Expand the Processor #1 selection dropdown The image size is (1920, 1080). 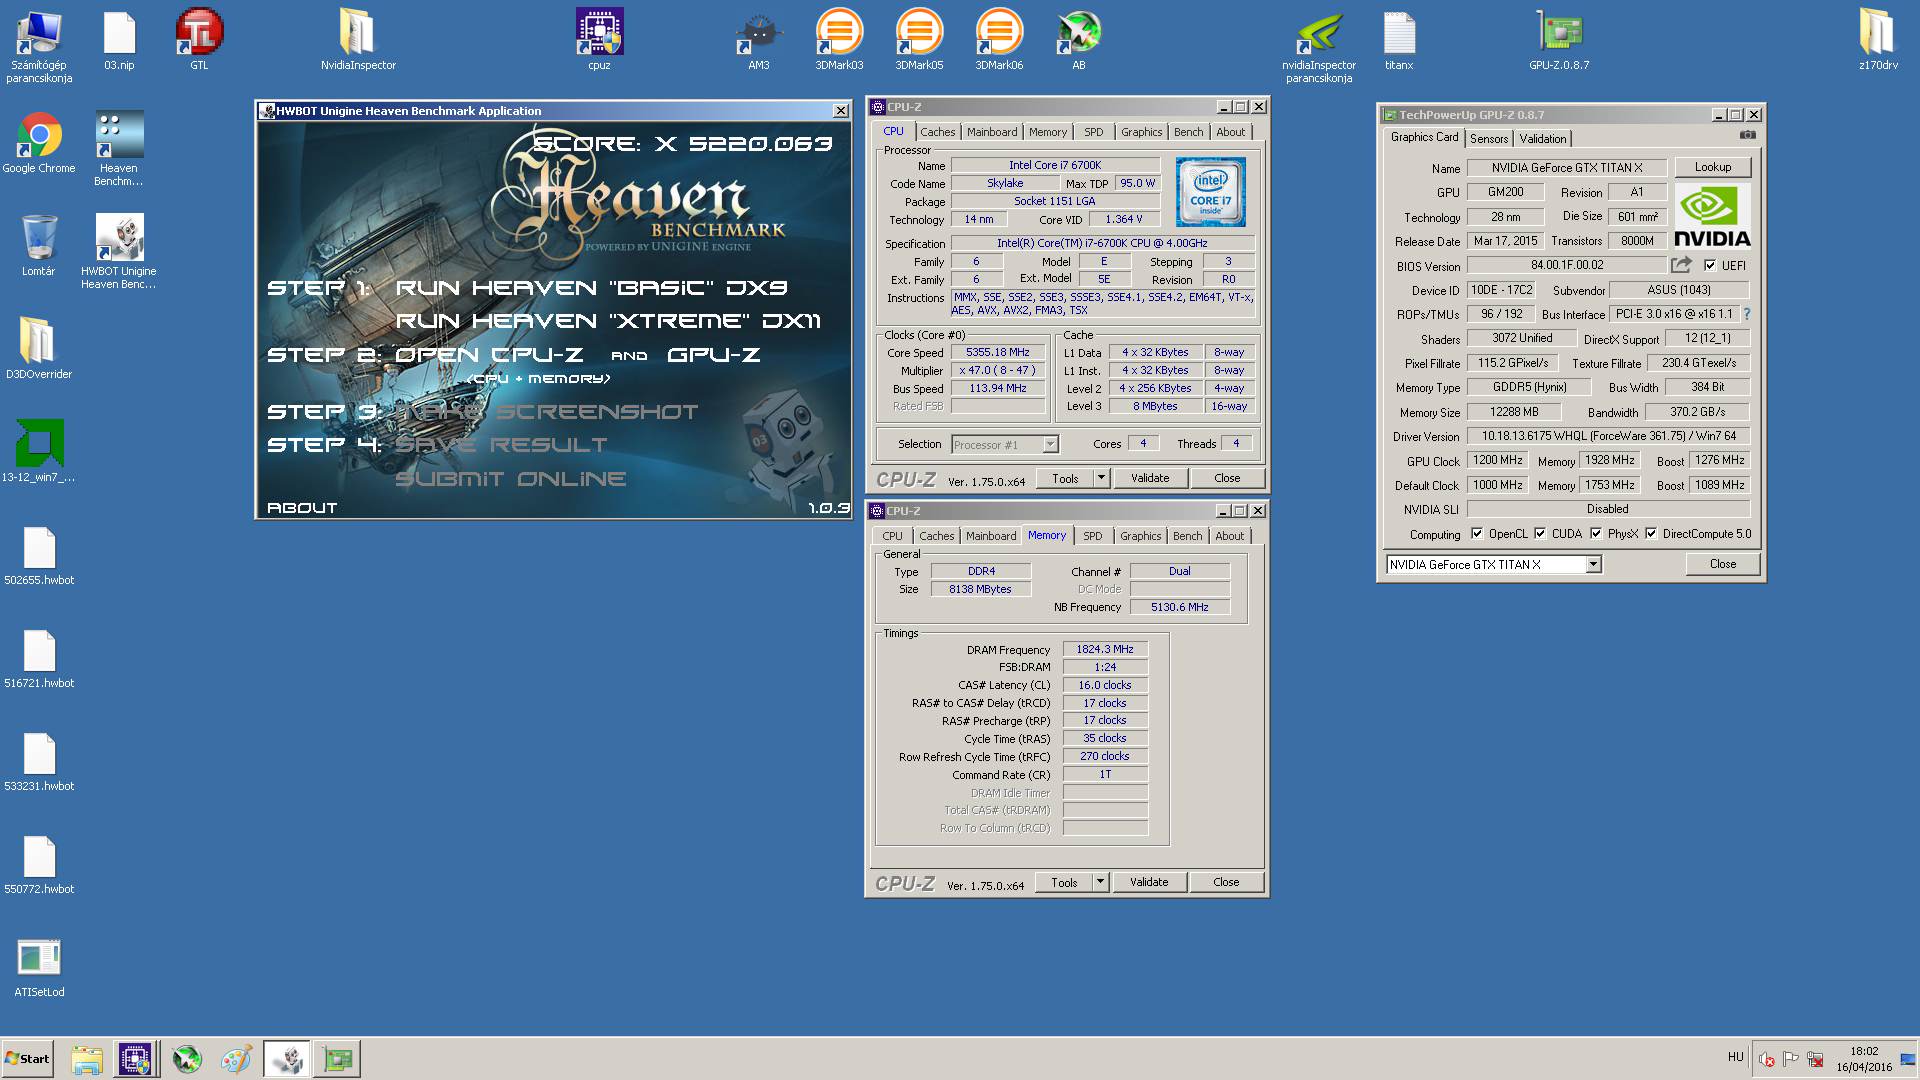[1050, 445]
